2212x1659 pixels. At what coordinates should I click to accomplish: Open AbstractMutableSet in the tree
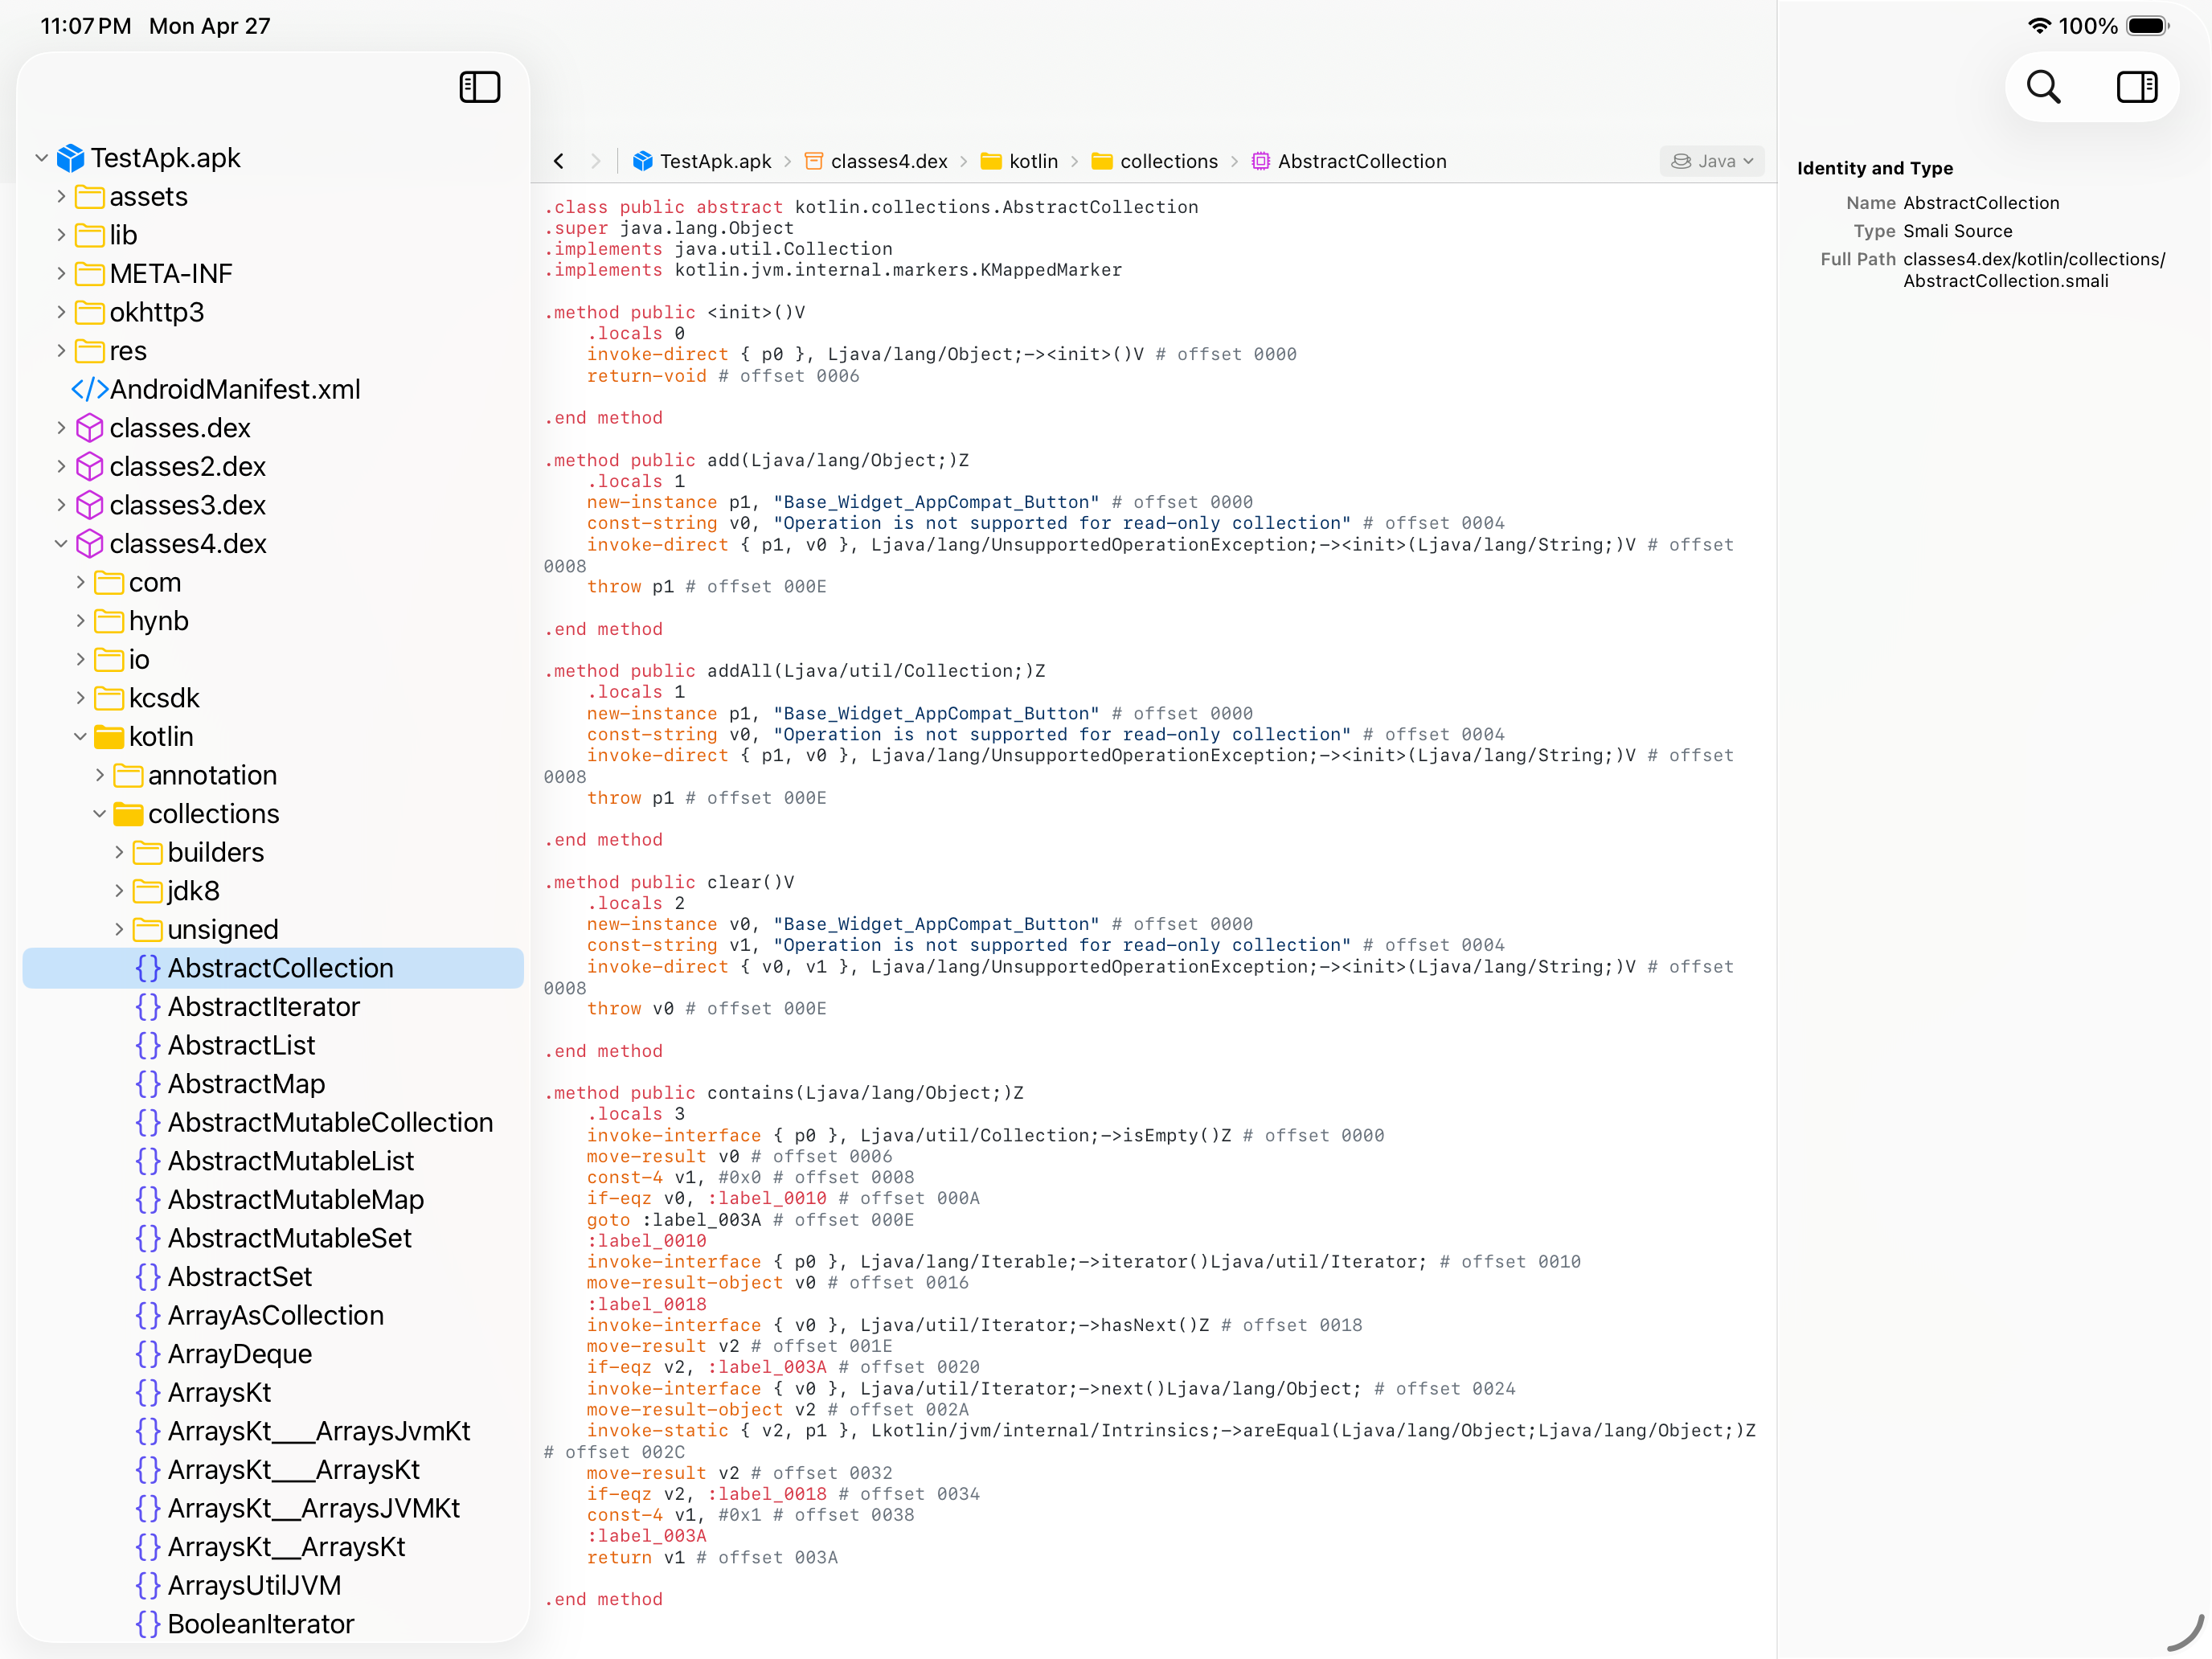289,1238
